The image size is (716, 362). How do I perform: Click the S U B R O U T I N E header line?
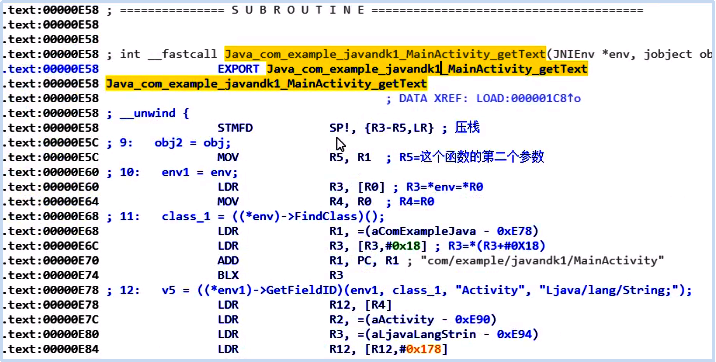[375, 10]
